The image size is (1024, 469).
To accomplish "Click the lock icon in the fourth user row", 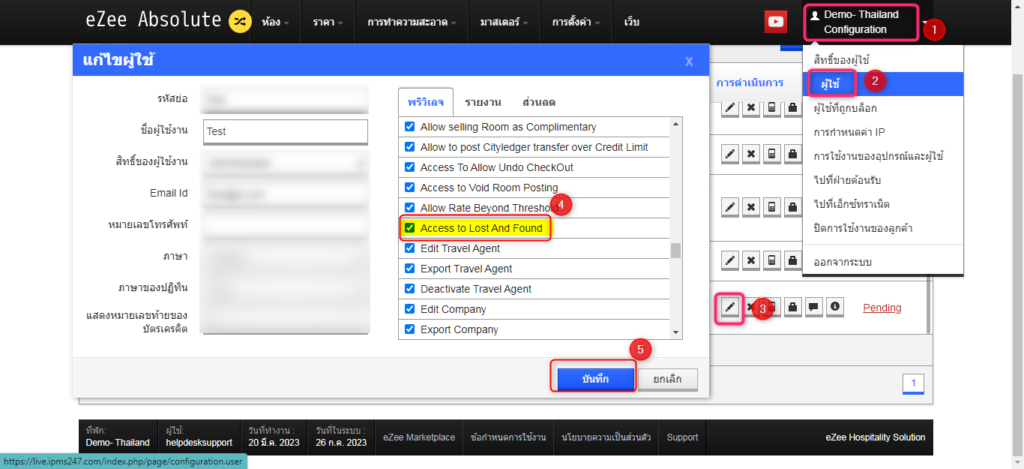I will [792, 261].
